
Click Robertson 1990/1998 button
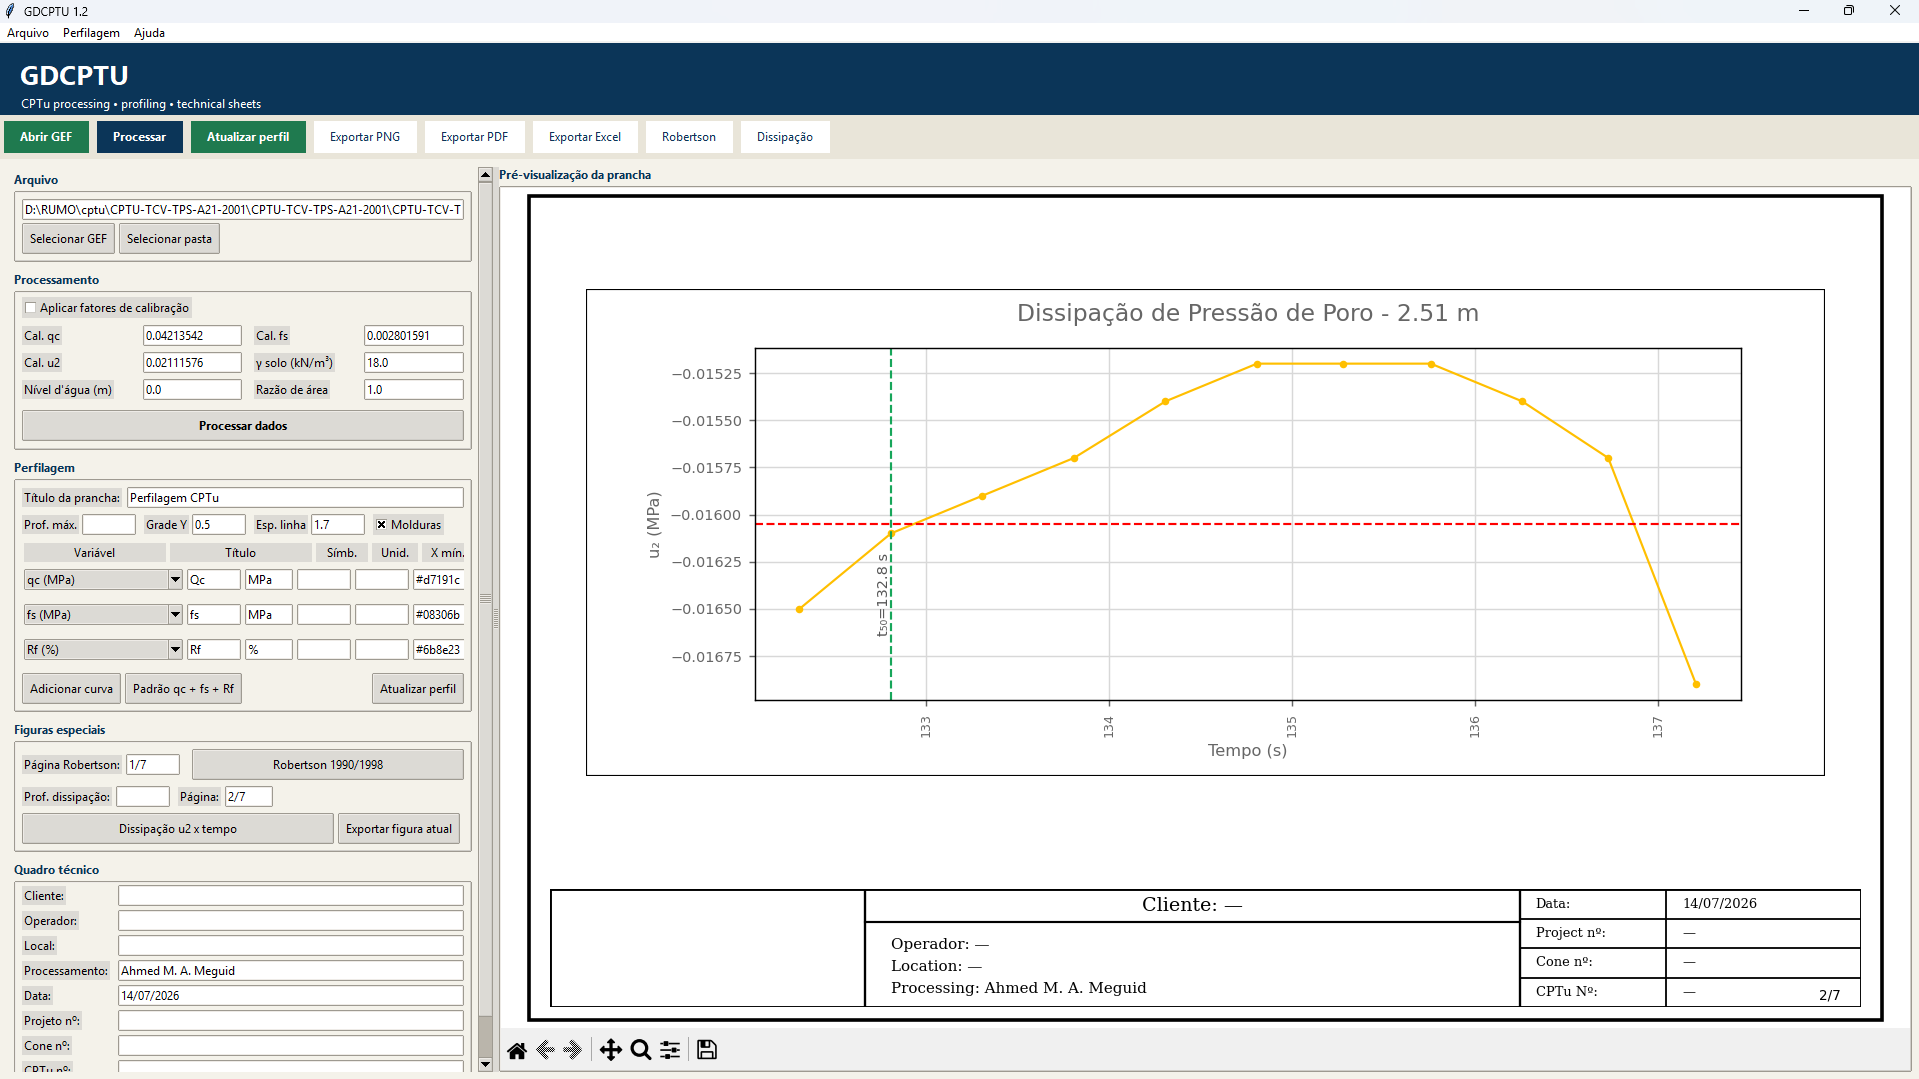pyautogui.click(x=328, y=765)
